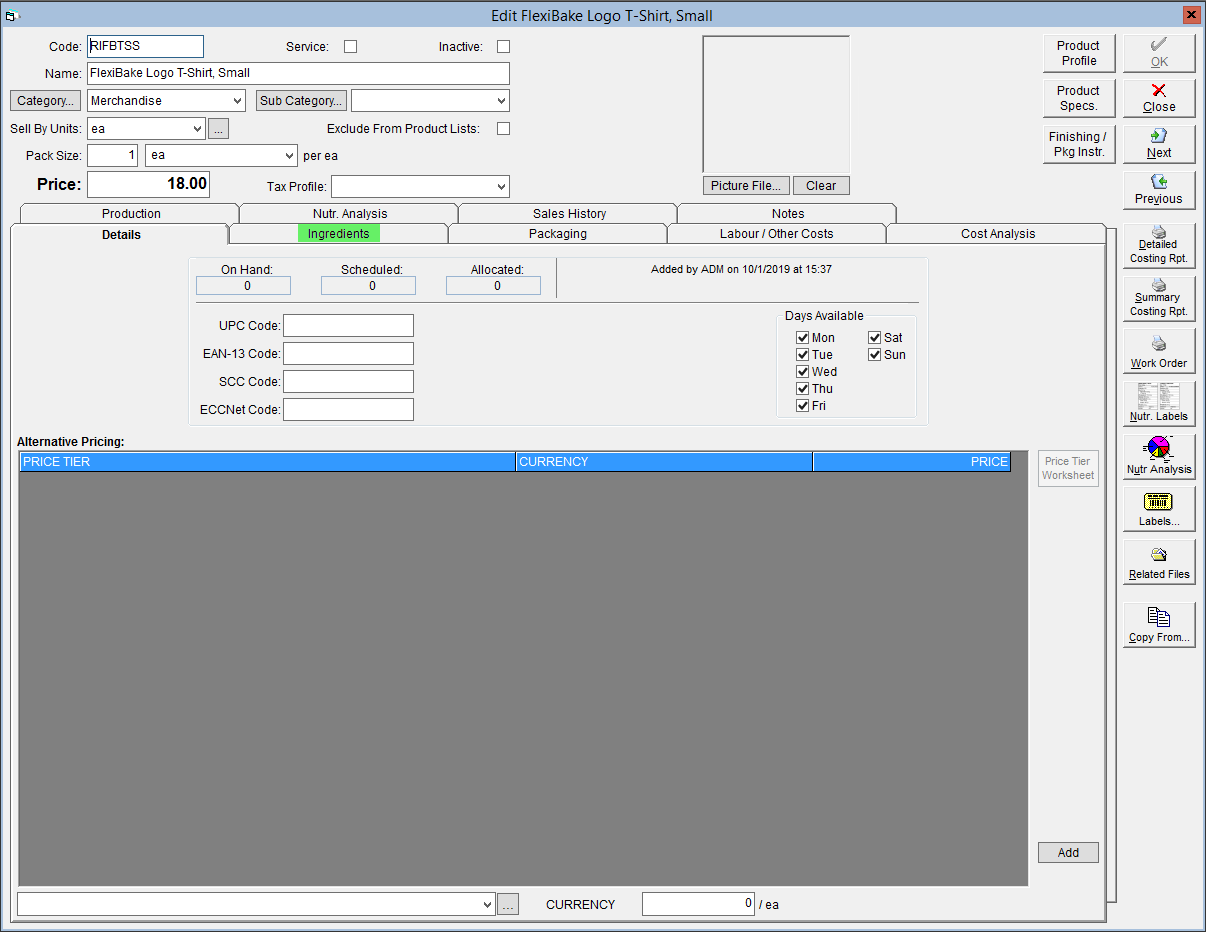Click the Copy From... button
Image resolution: width=1206 pixels, height=932 pixels.
(x=1159, y=626)
